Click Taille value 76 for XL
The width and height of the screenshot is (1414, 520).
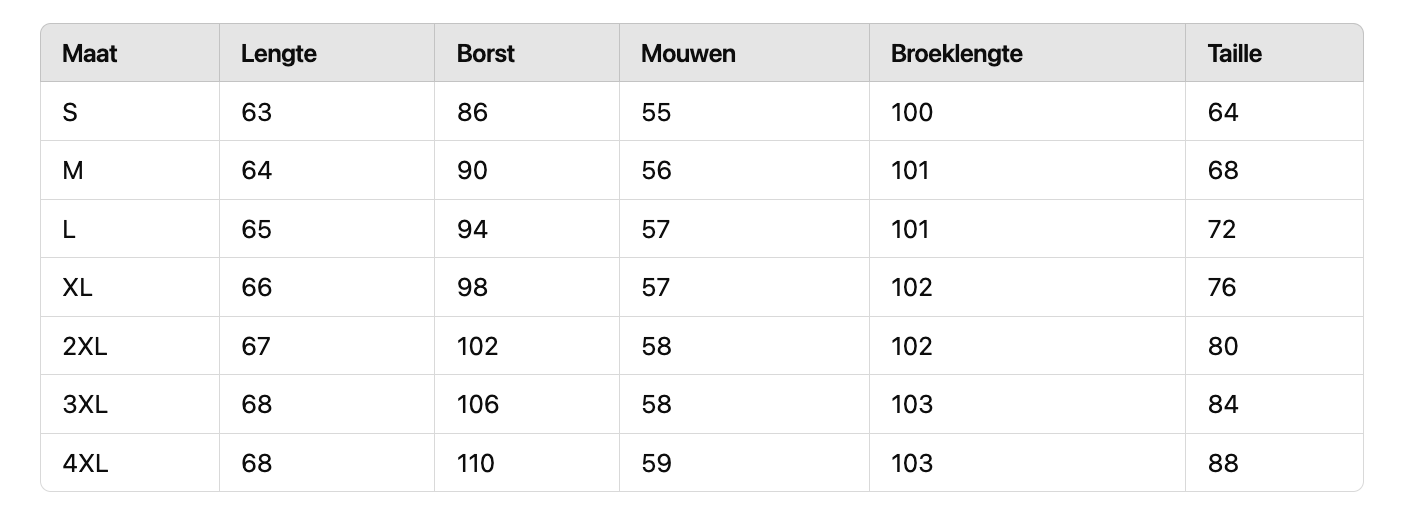[1223, 288]
